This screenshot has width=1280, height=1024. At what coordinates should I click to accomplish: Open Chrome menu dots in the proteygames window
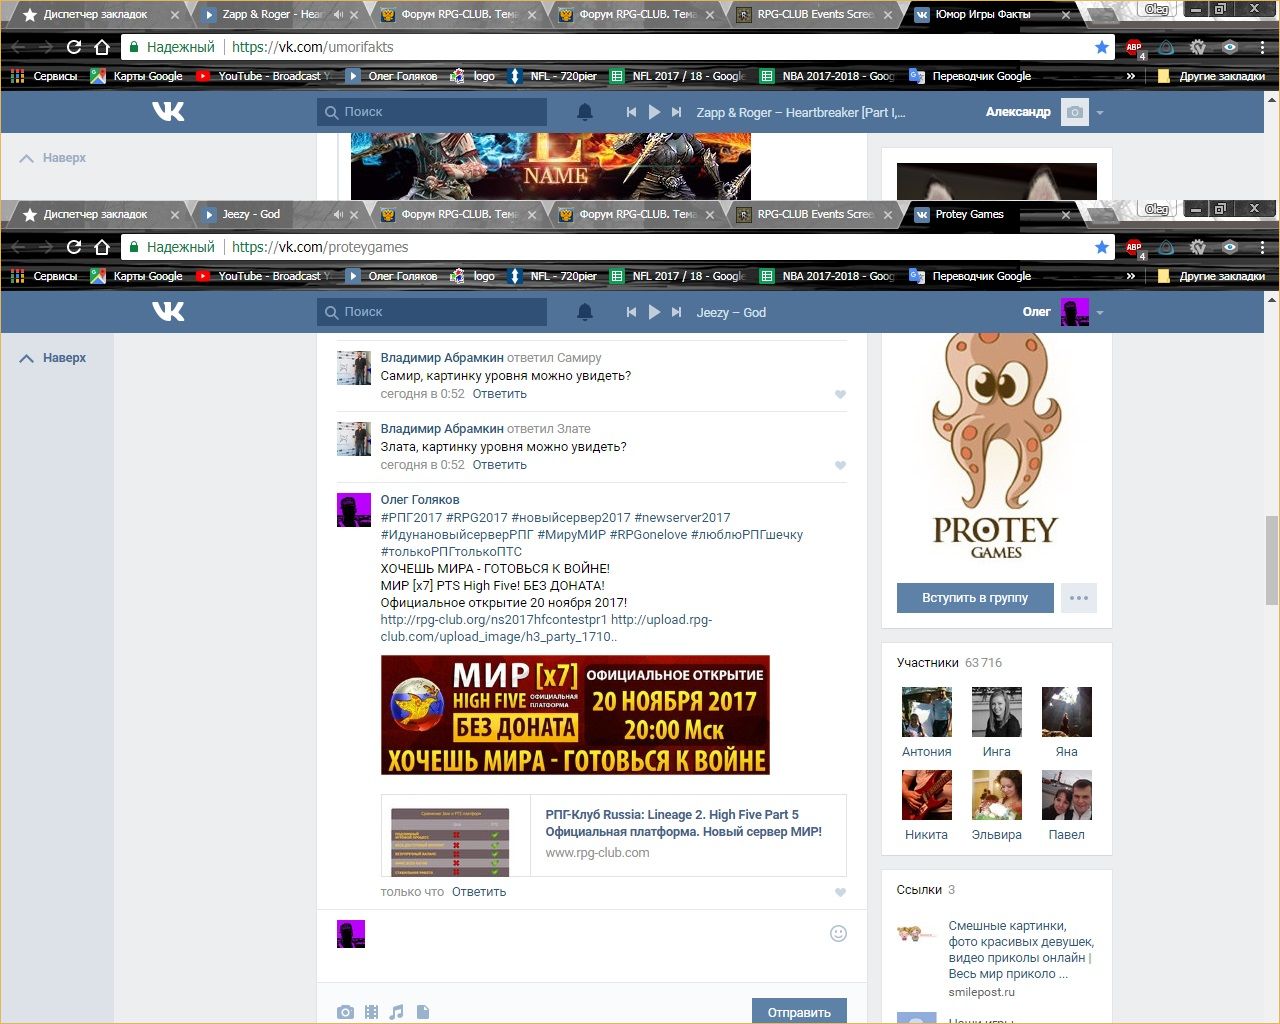[1262, 247]
